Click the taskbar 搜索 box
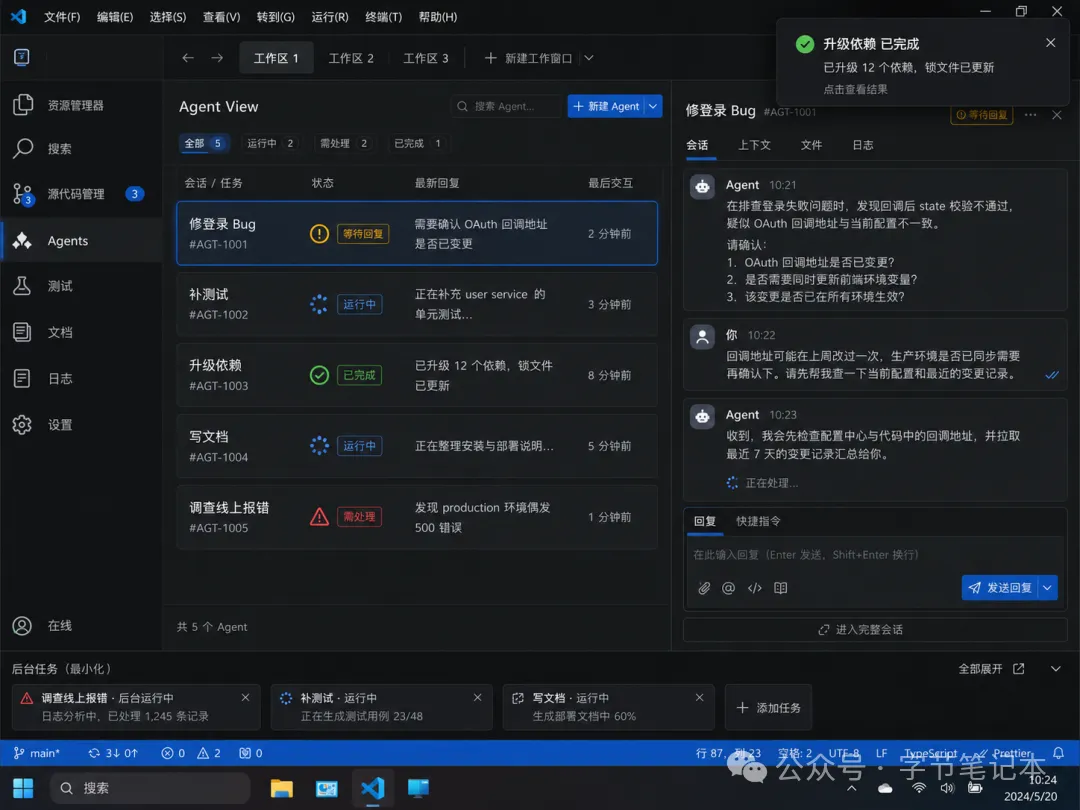The height and width of the screenshot is (810, 1080). (x=150, y=787)
